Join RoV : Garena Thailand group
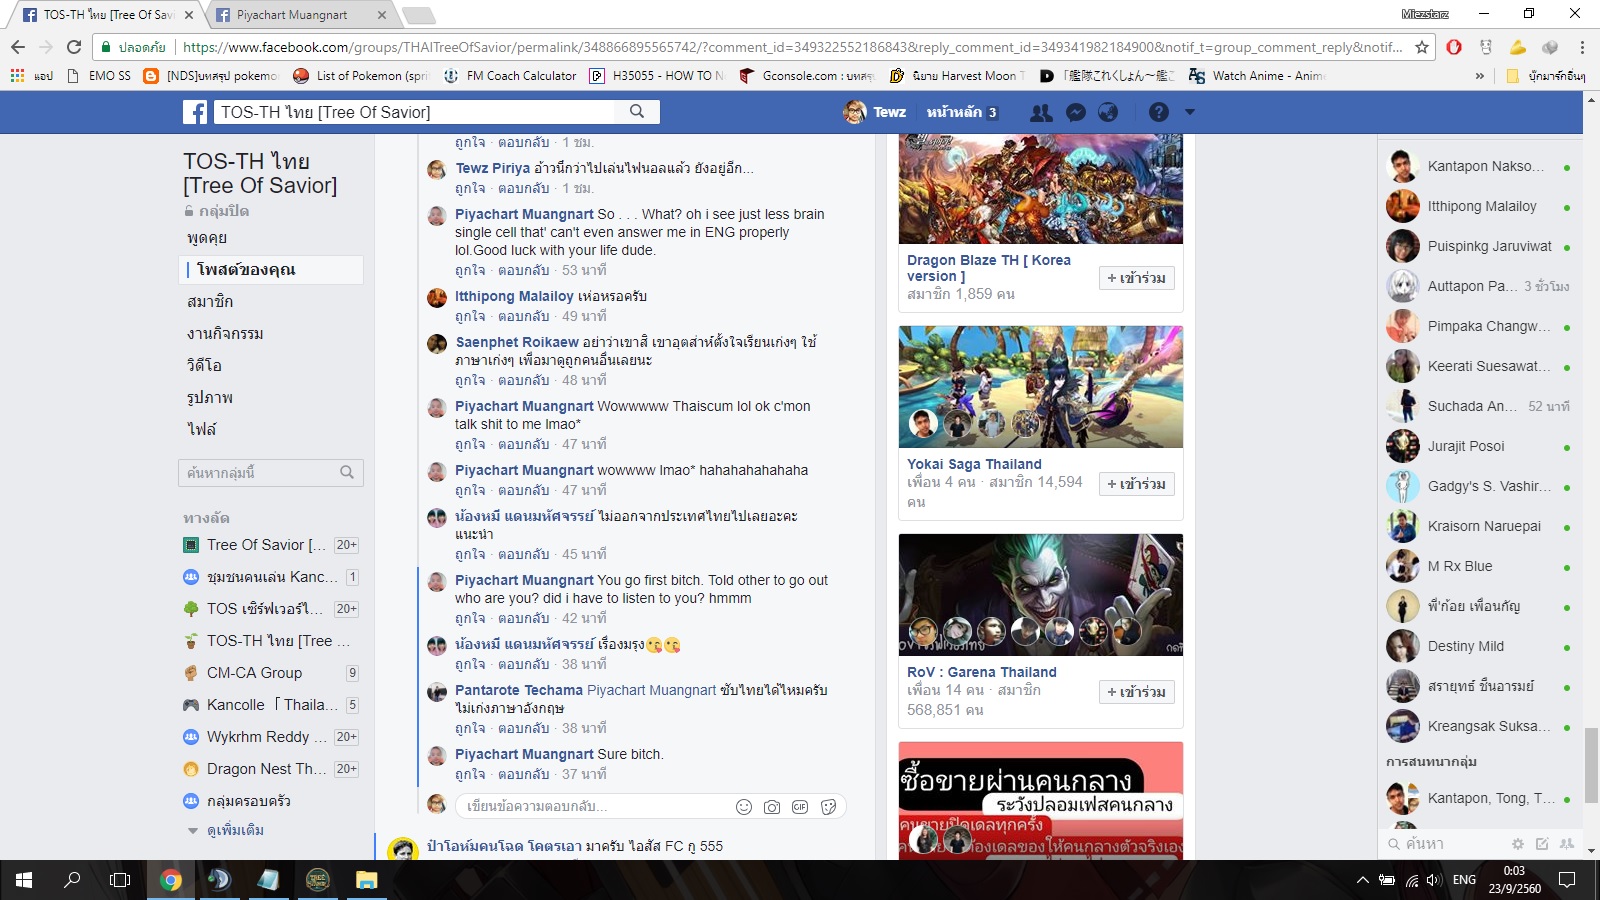Viewport: 1600px width, 900px height. (1136, 692)
